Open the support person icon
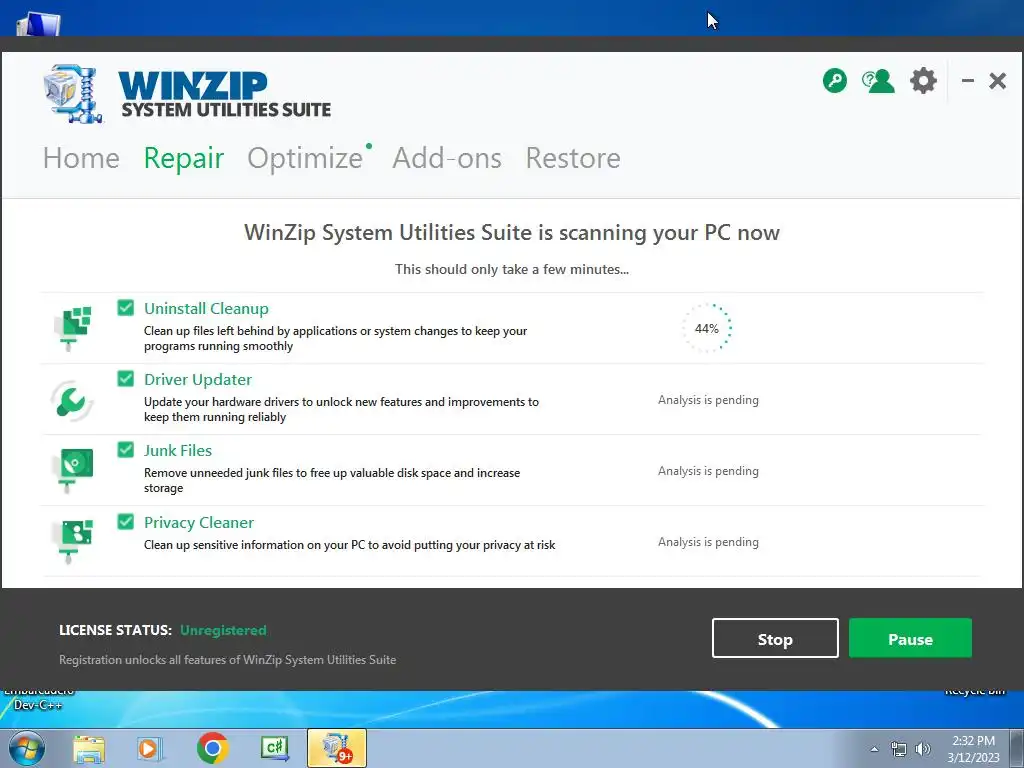 pos(878,81)
